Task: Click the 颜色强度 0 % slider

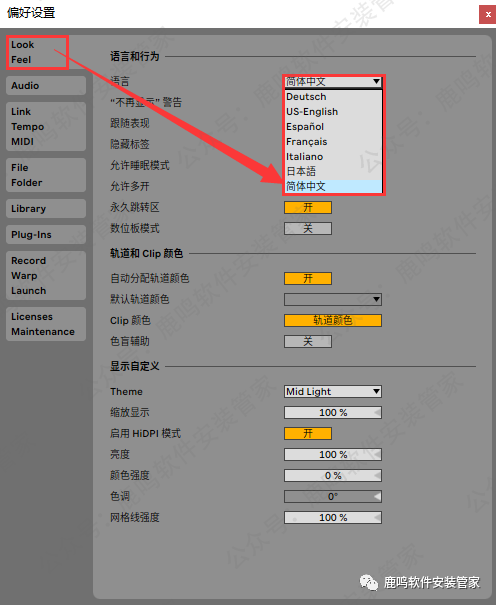Action: tap(333, 475)
